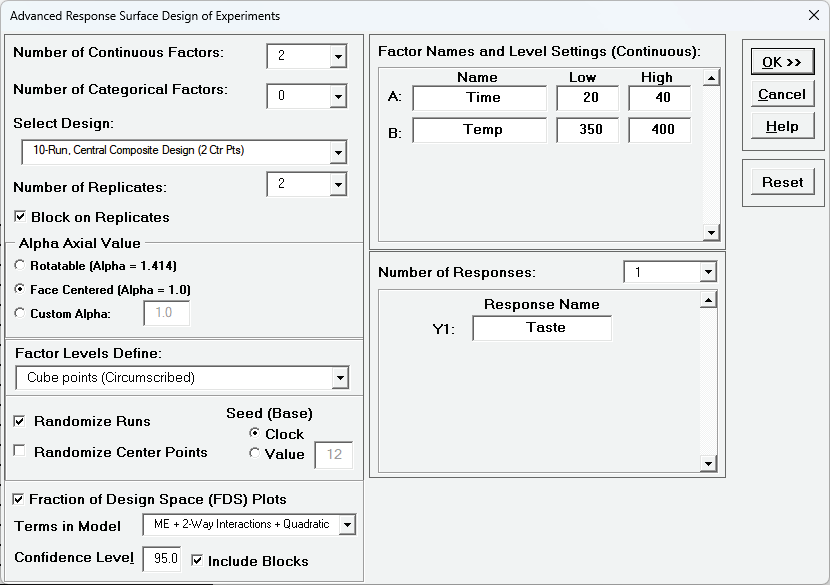830x585 pixels.
Task: Edit the Taste response name field
Action: (x=541, y=327)
